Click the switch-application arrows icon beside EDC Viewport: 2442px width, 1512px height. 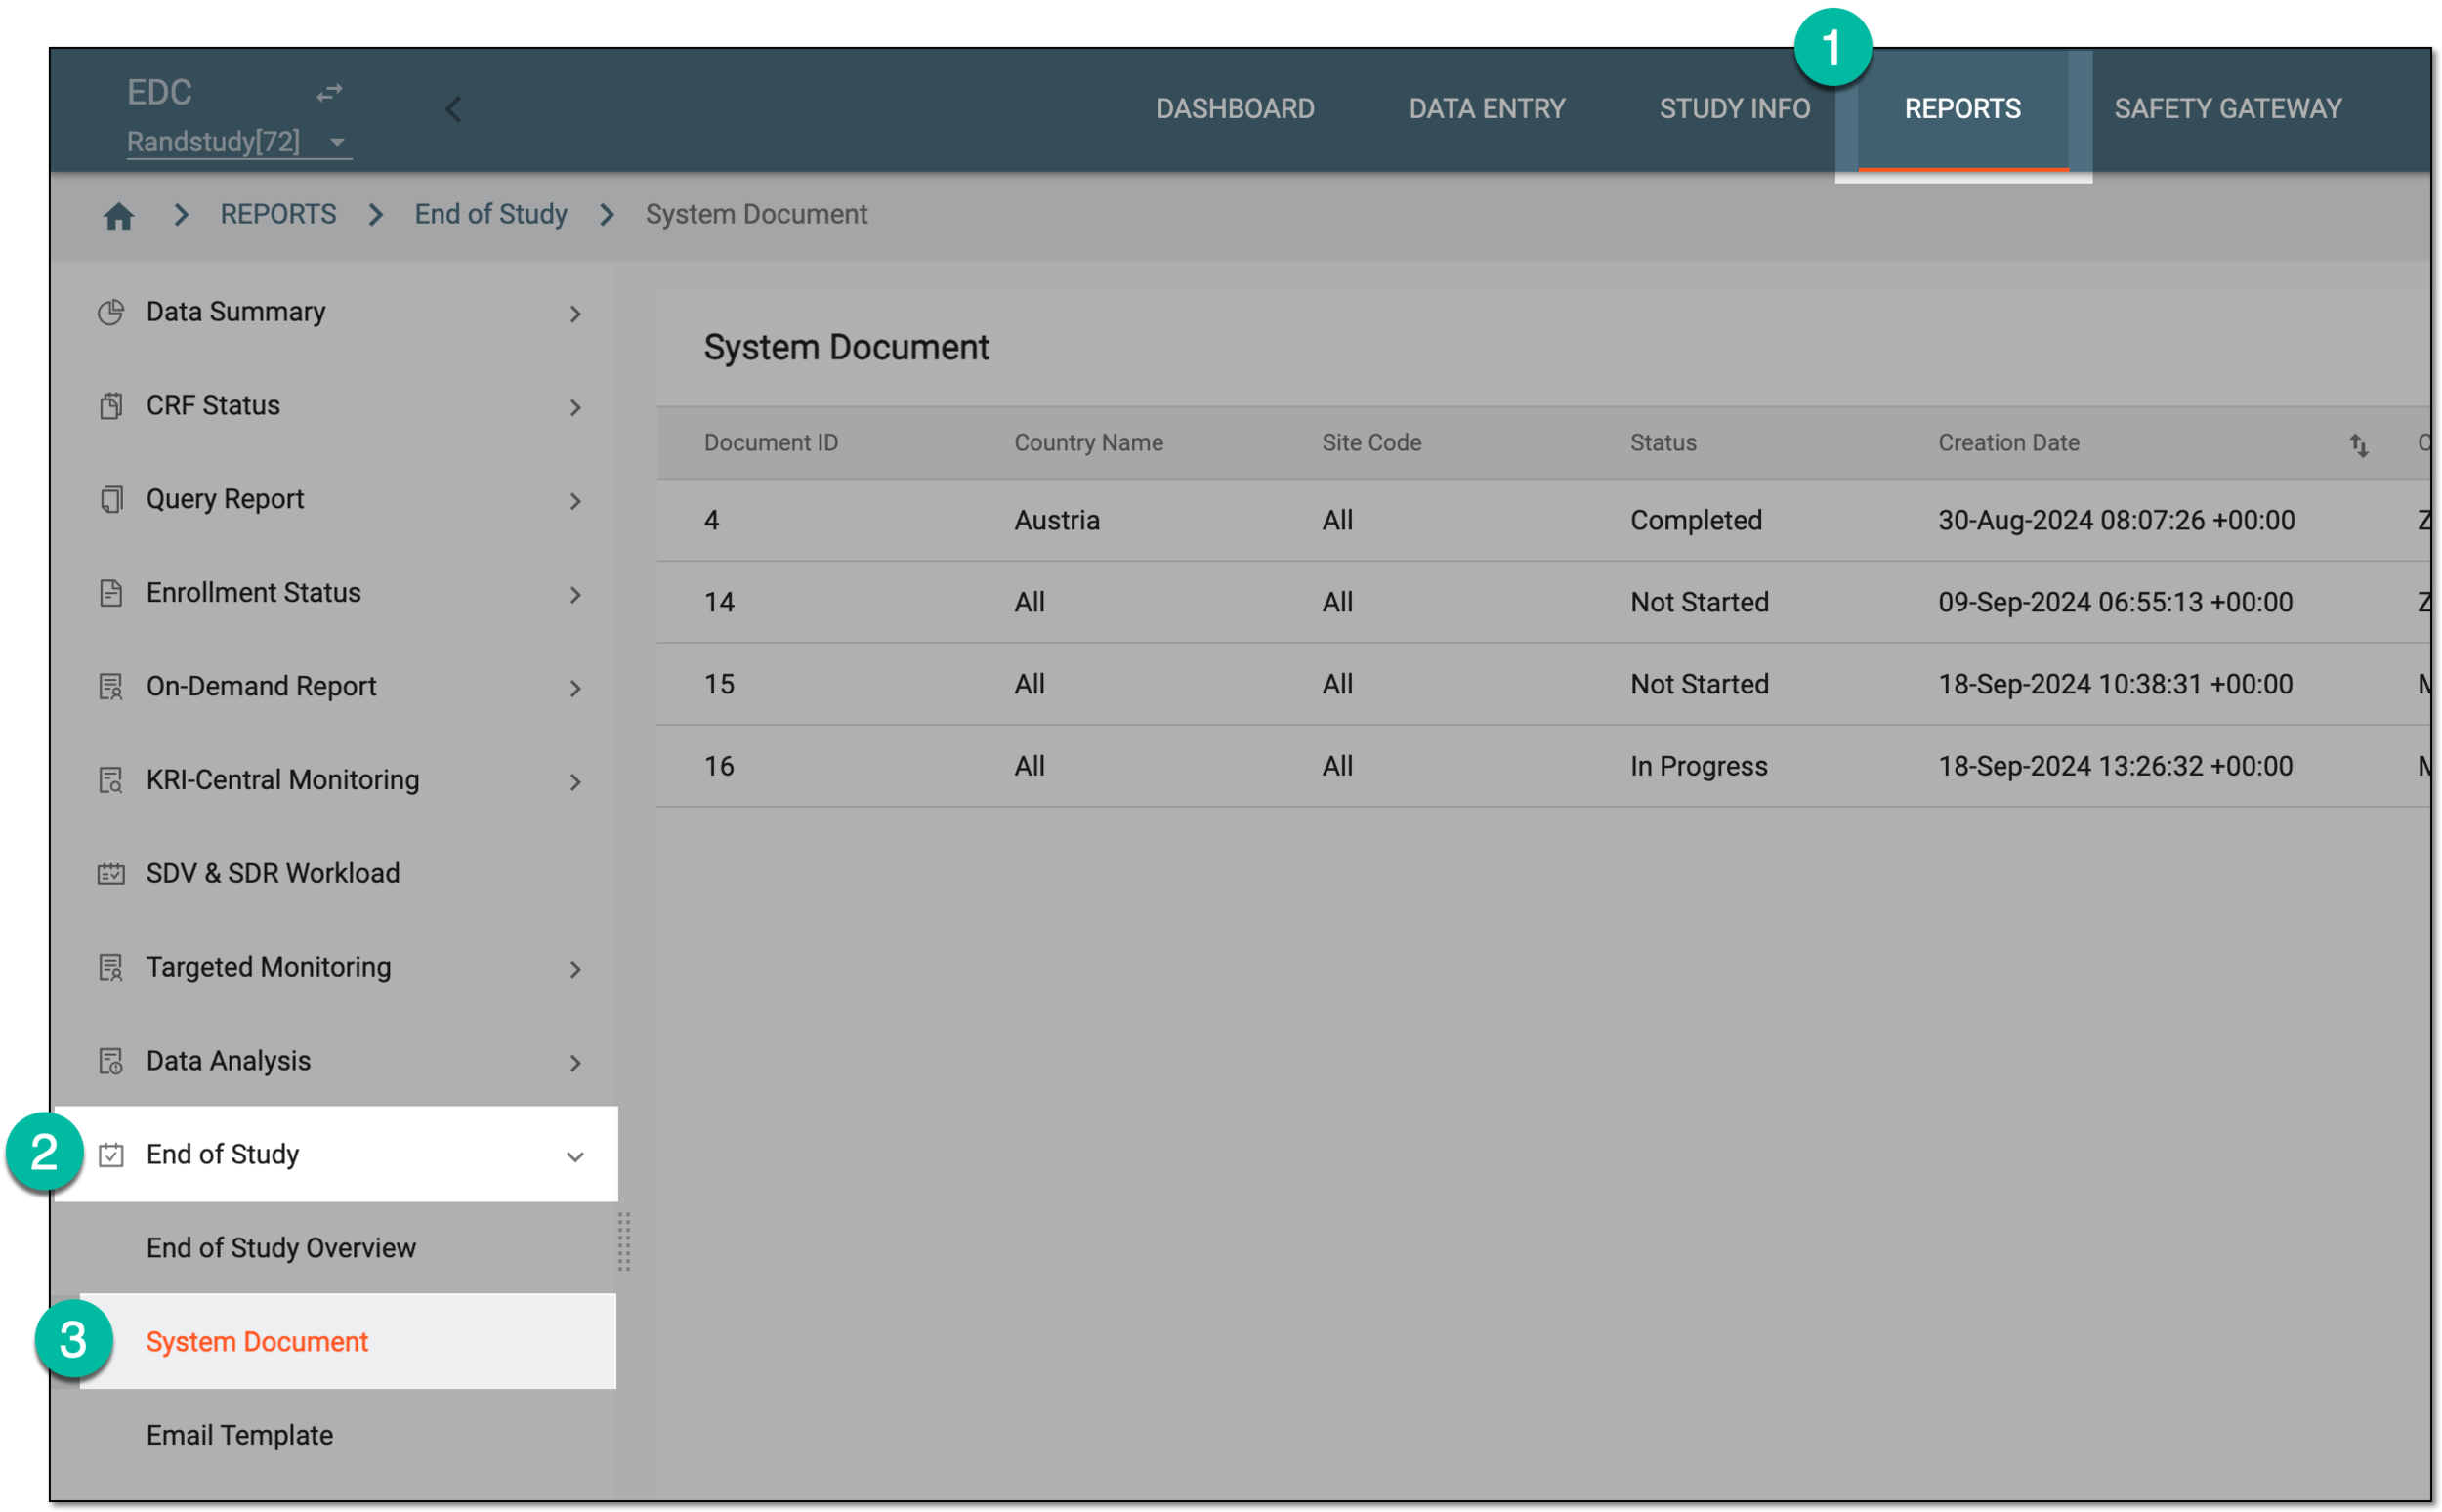point(329,93)
